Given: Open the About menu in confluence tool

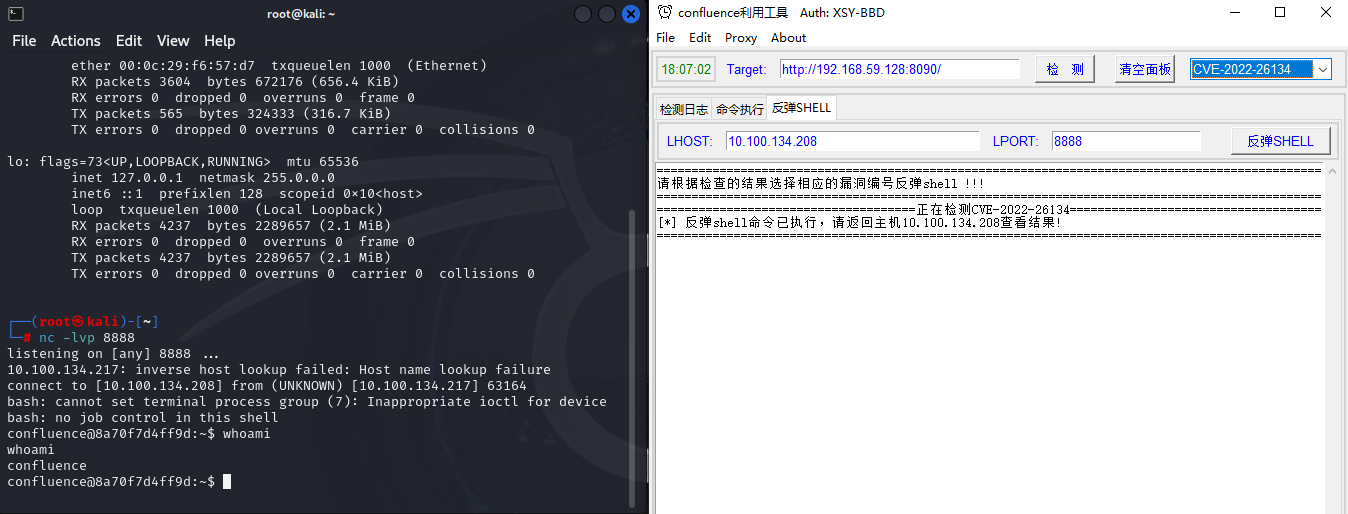Looking at the screenshot, I should click(x=788, y=38).
